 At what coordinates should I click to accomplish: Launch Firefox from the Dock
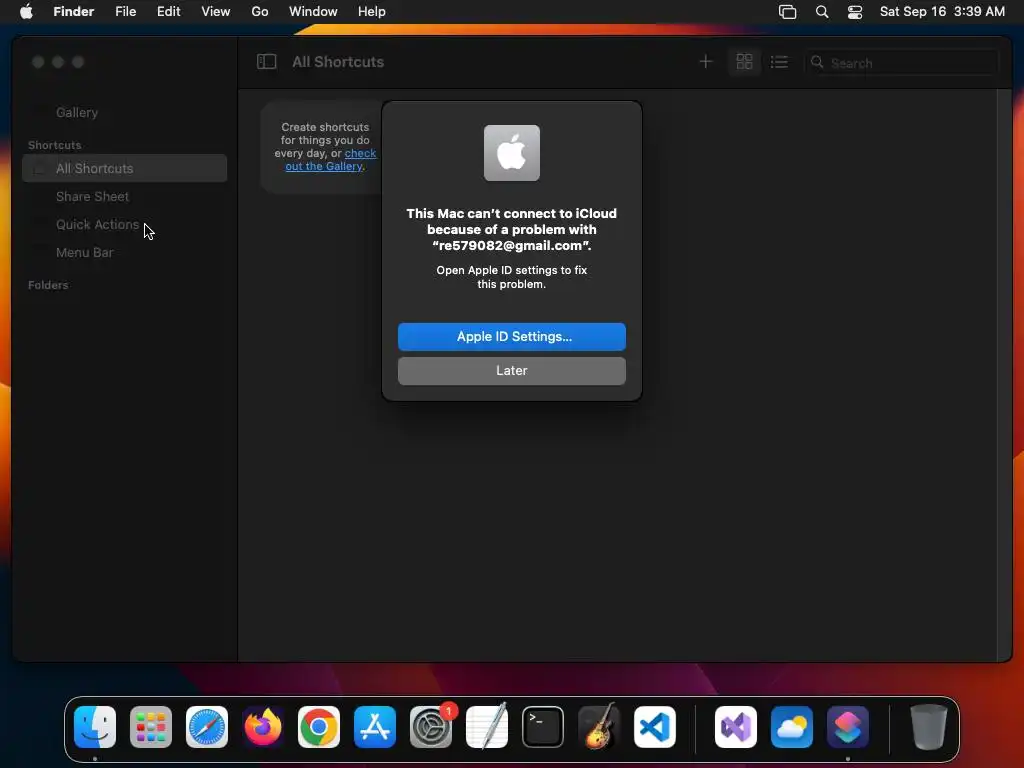[263, 727]
